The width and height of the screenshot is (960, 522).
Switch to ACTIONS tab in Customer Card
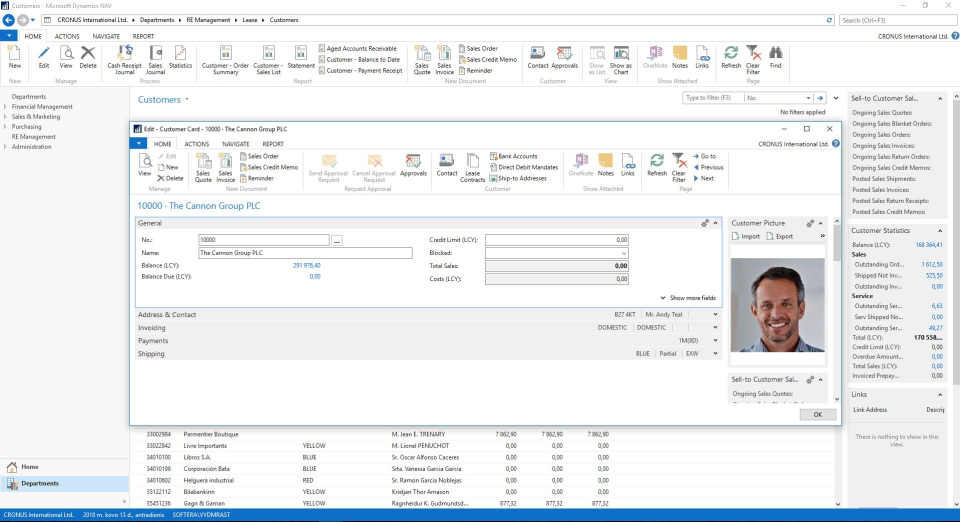pos(197,144)
